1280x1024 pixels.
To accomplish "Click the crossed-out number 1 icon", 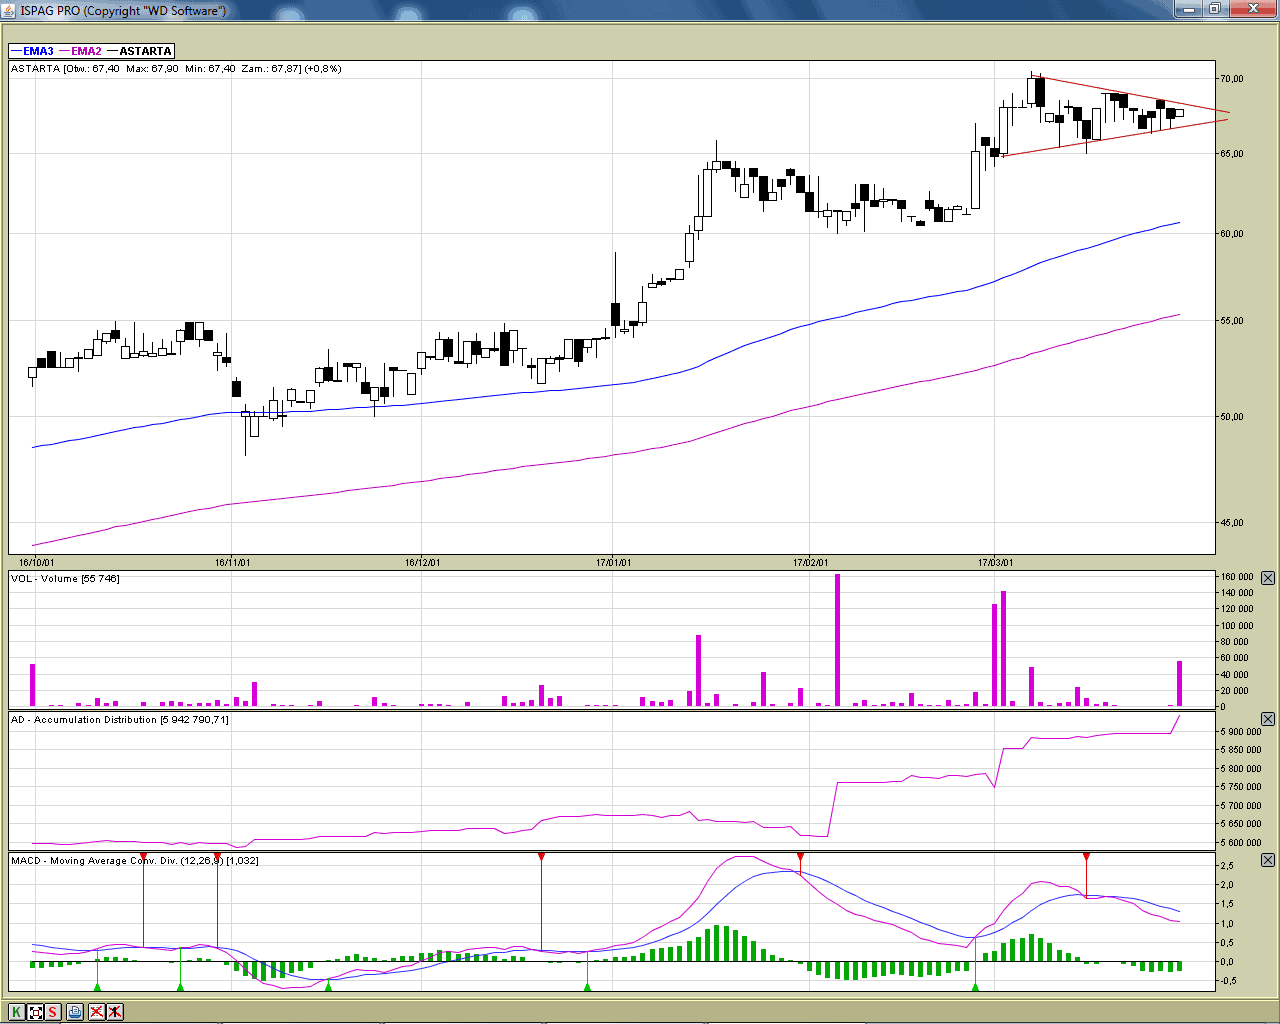I will pyautogui.click(x=115, y=1012).
